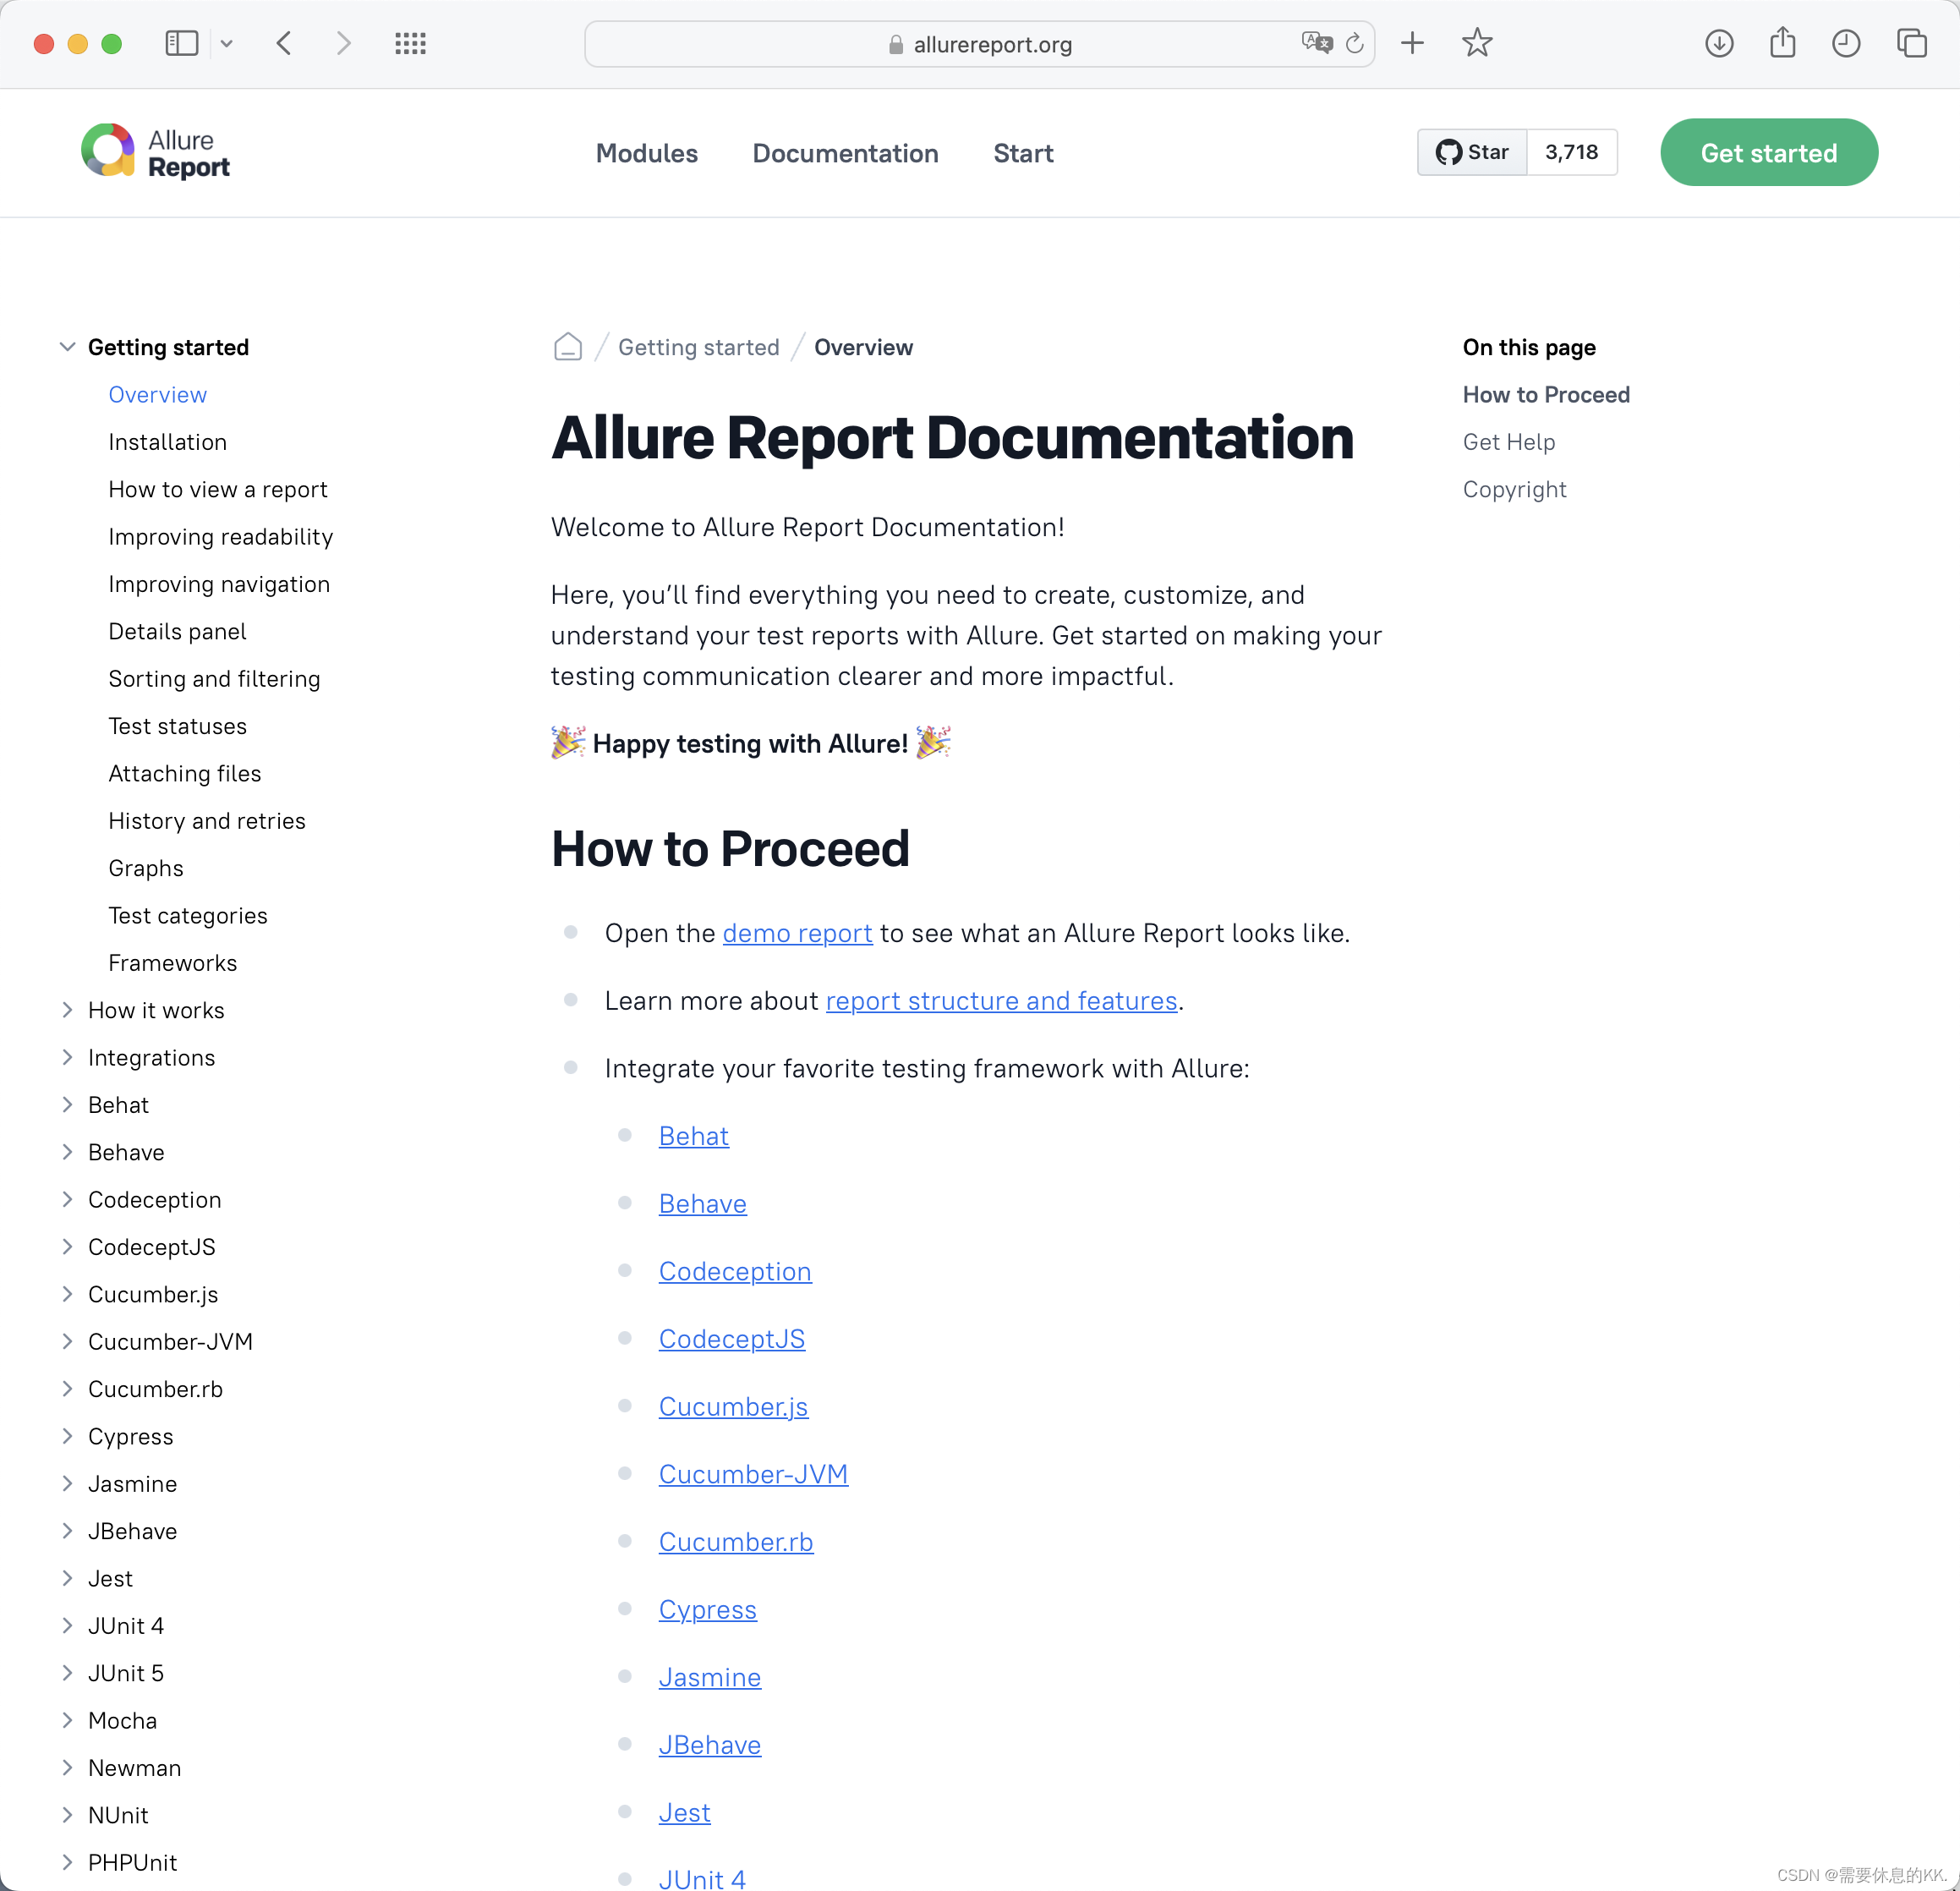The height and width of the screenshot is (1891, 1960).
Task: Open the Safari downloads icon
Action: [1718, 43]
